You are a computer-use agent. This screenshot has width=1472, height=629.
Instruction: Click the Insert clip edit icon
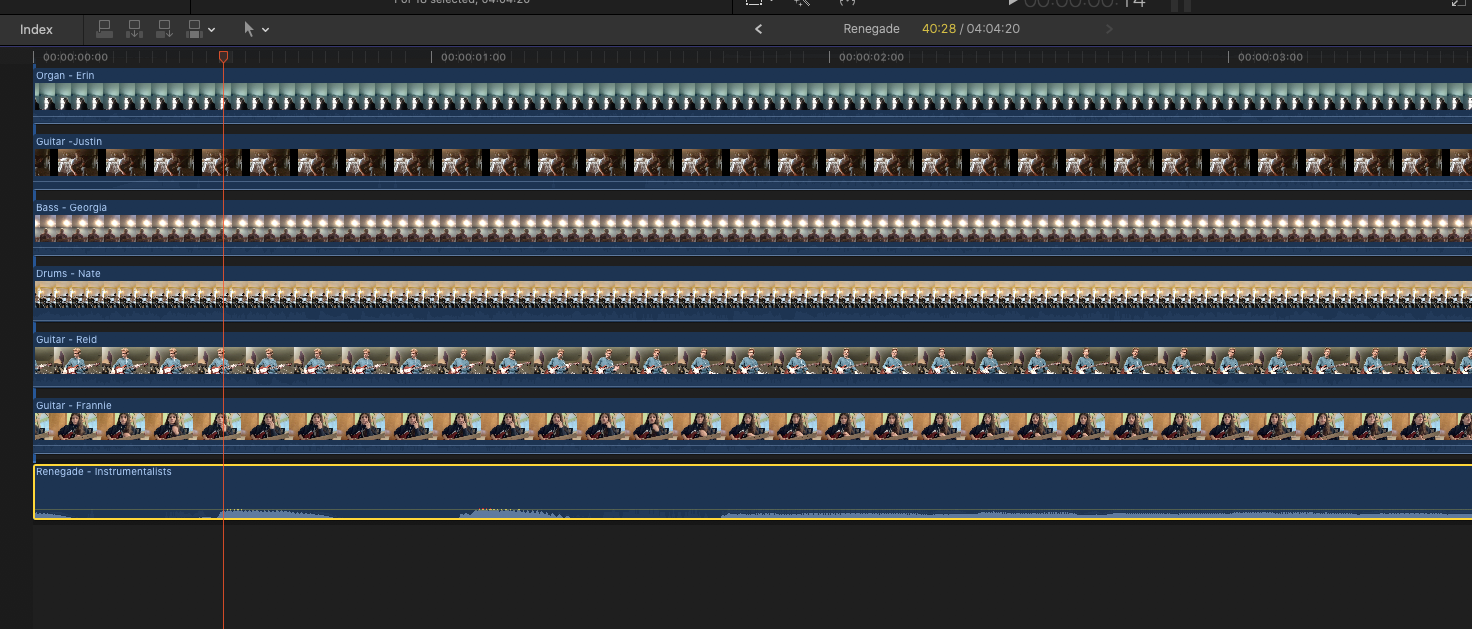pos(135,29)
